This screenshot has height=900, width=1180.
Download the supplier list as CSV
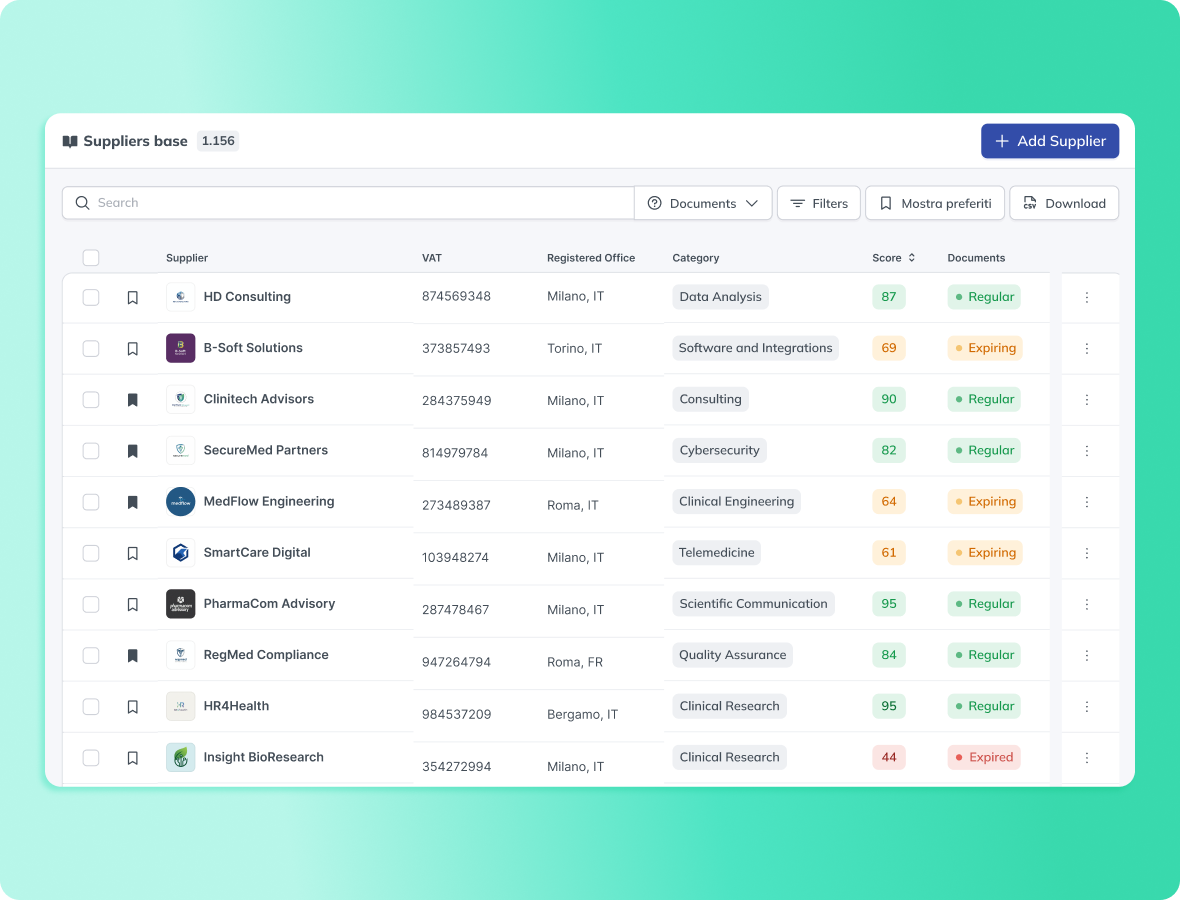tap(1064, 203)
